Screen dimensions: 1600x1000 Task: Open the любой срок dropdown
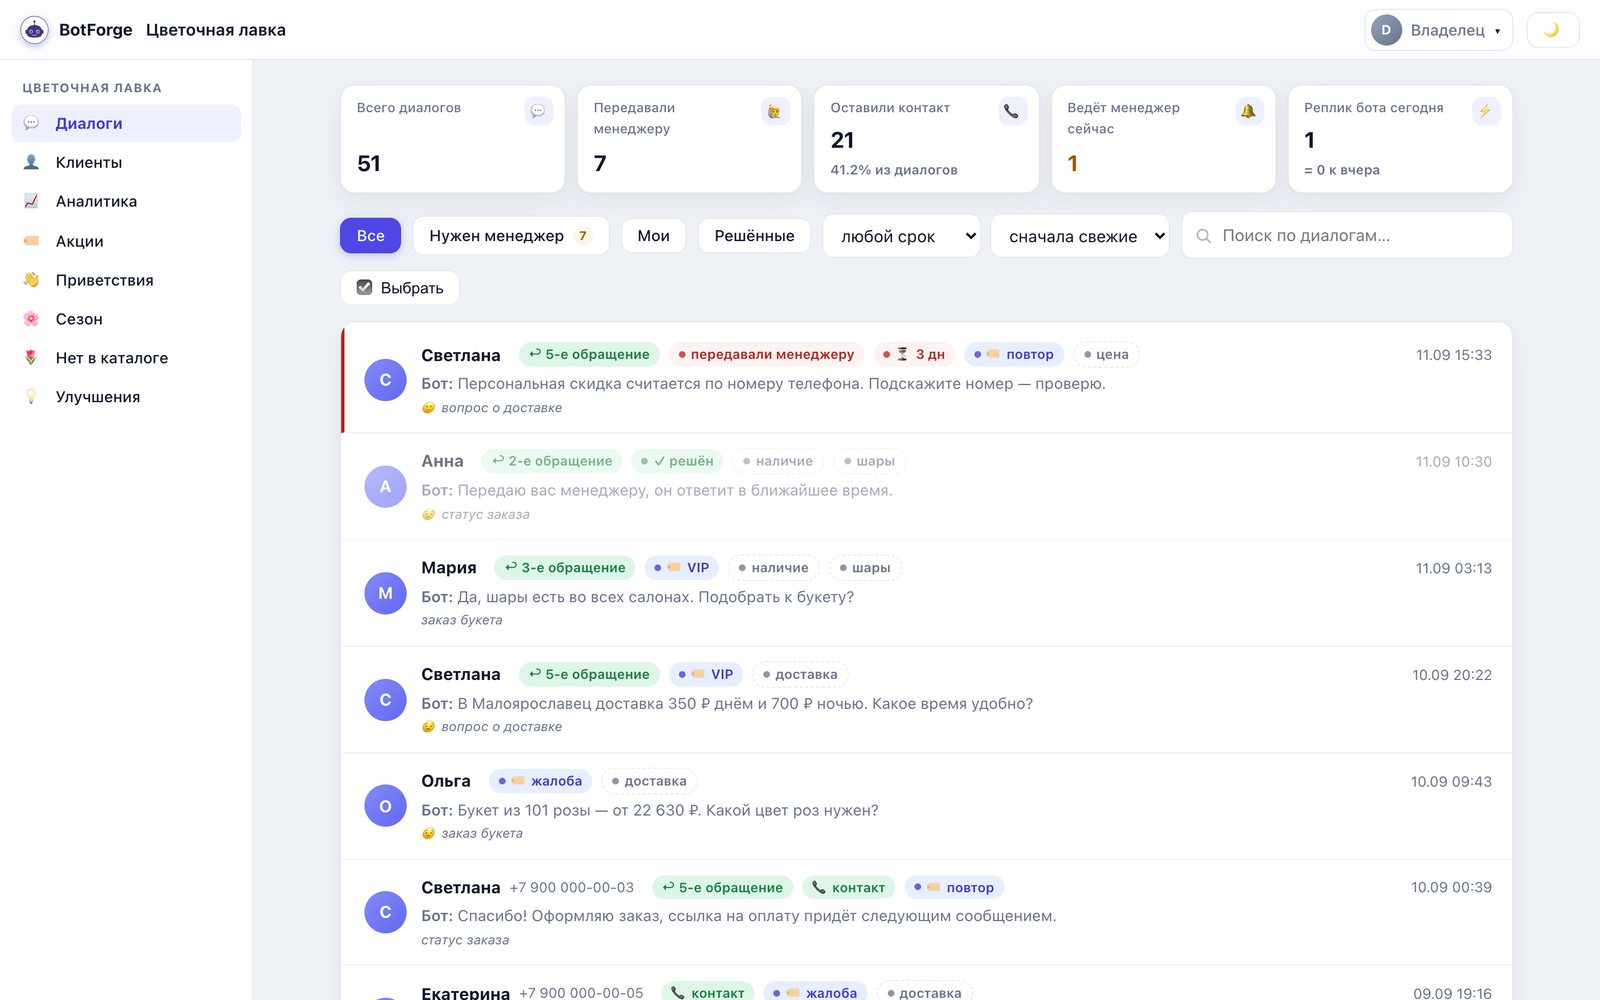(902, 236)
